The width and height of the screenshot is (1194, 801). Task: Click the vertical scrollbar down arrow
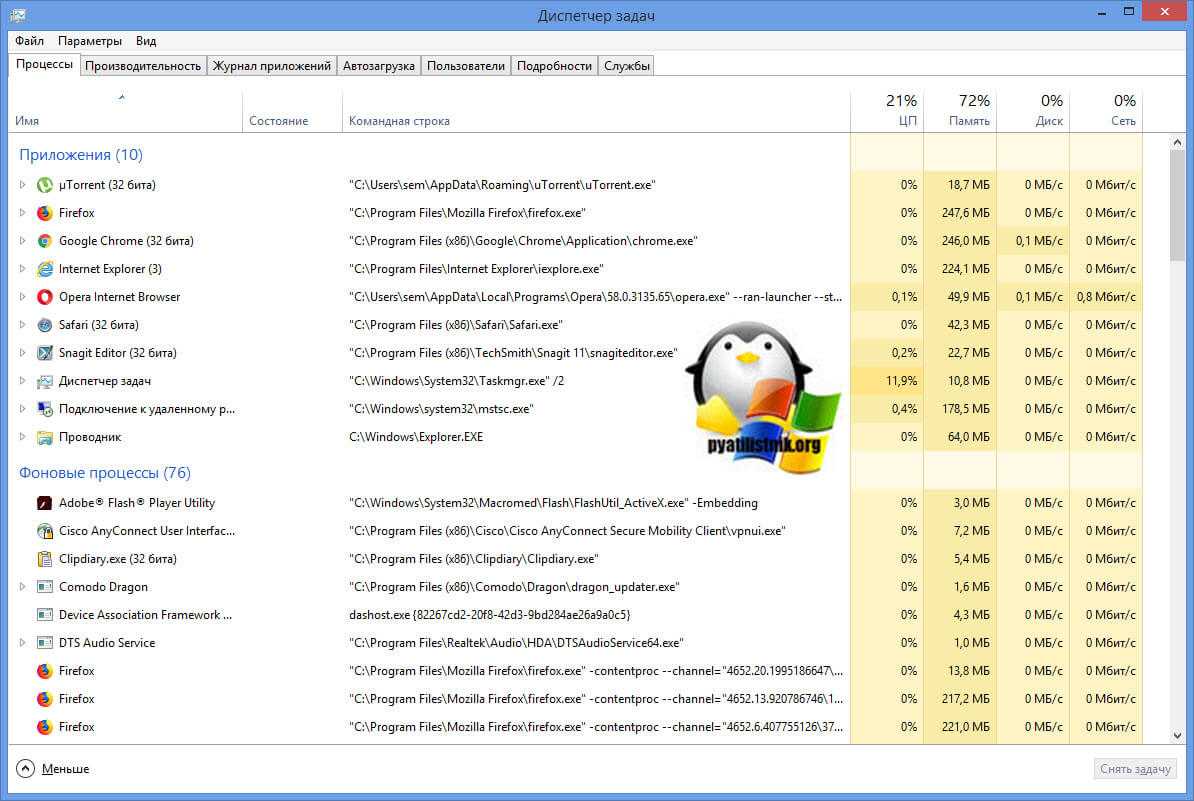tap(1177, 737)
